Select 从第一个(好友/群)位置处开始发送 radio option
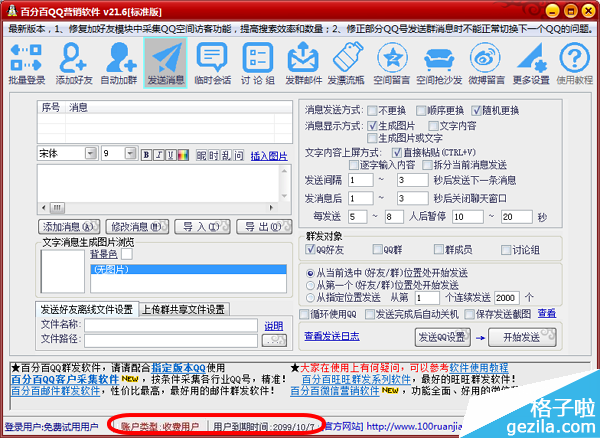600x438 pixels. click(x=310, y=284)
